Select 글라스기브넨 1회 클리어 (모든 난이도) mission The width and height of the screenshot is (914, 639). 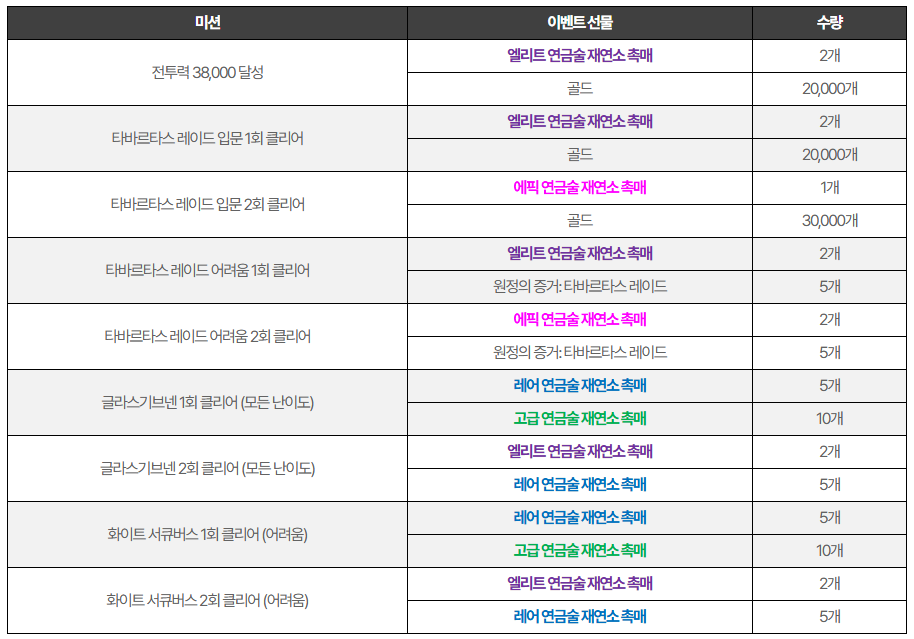[x=207, y=402]
